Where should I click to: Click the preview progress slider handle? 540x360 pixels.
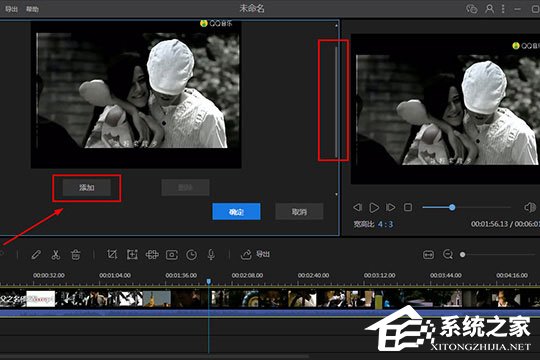tap(452, 207)
